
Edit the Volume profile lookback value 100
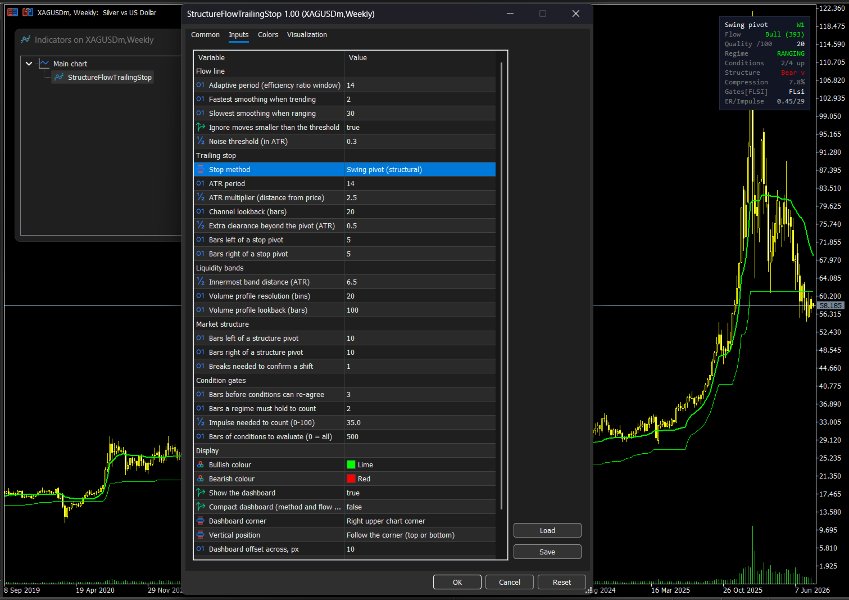(x=420, y=310)
